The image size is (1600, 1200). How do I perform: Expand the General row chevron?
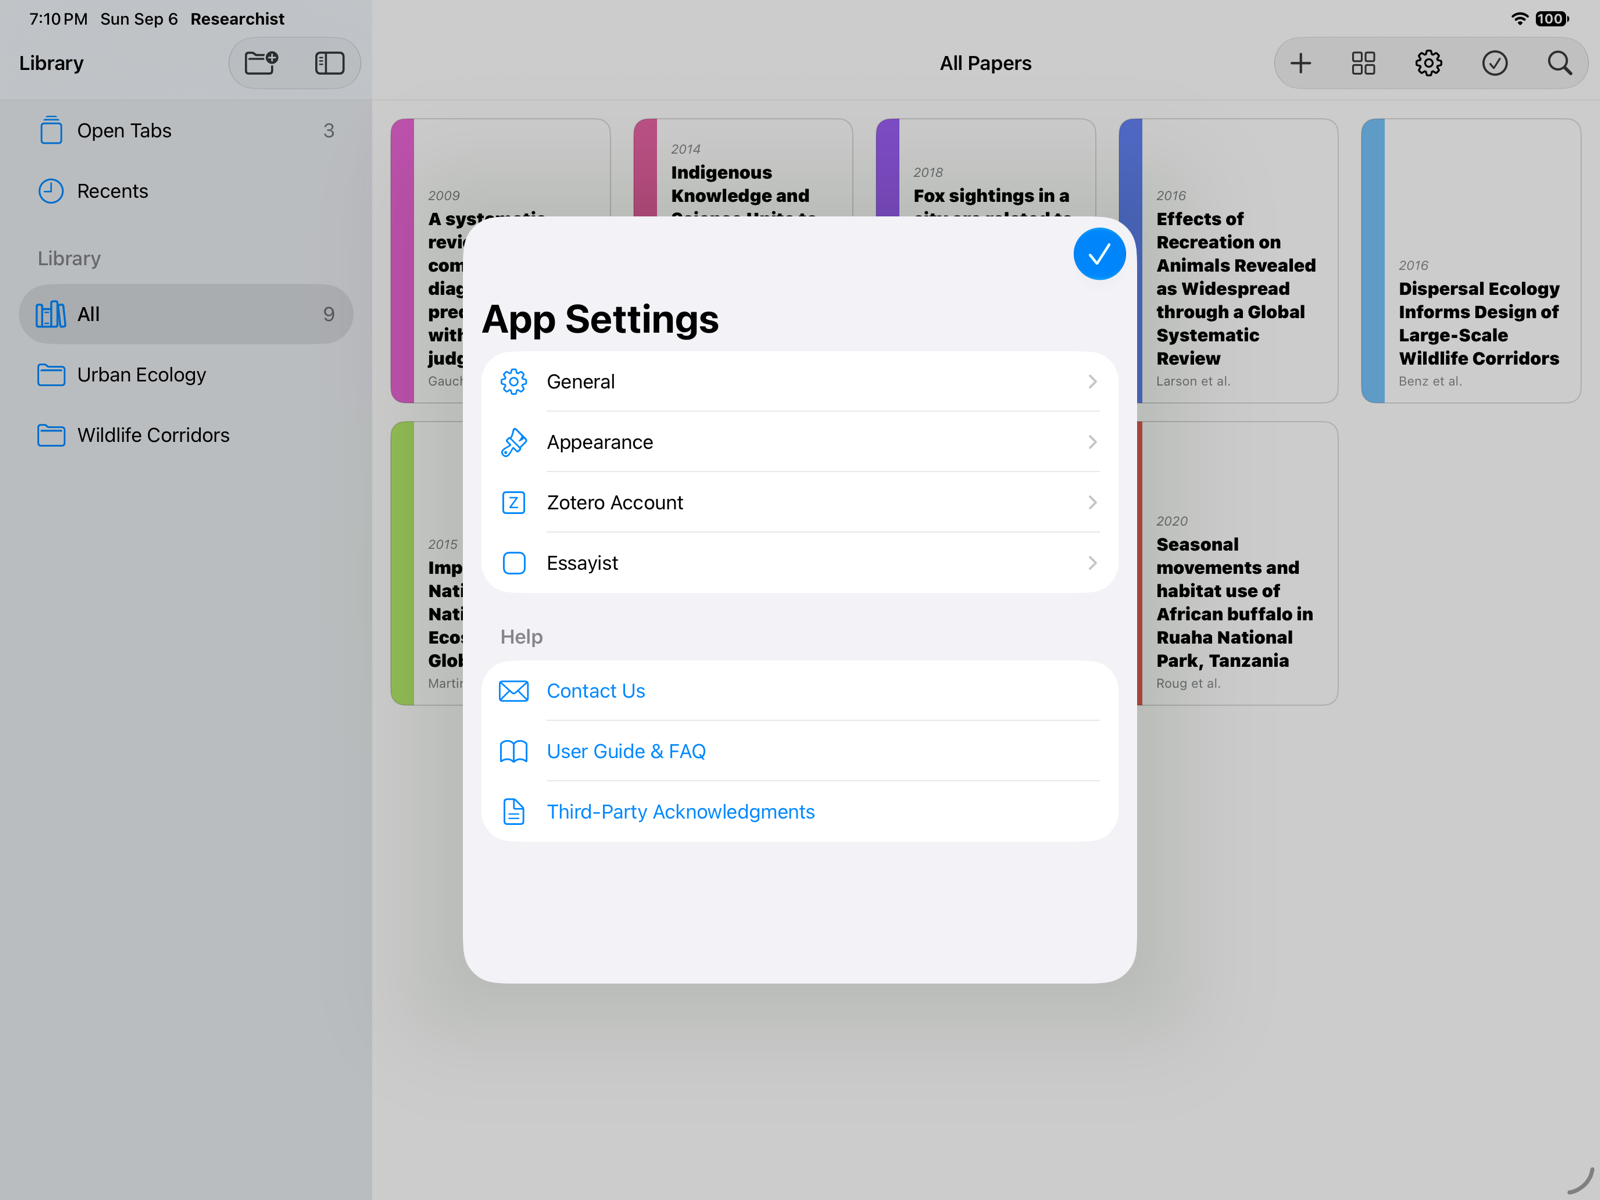(x=1092, y=382)
